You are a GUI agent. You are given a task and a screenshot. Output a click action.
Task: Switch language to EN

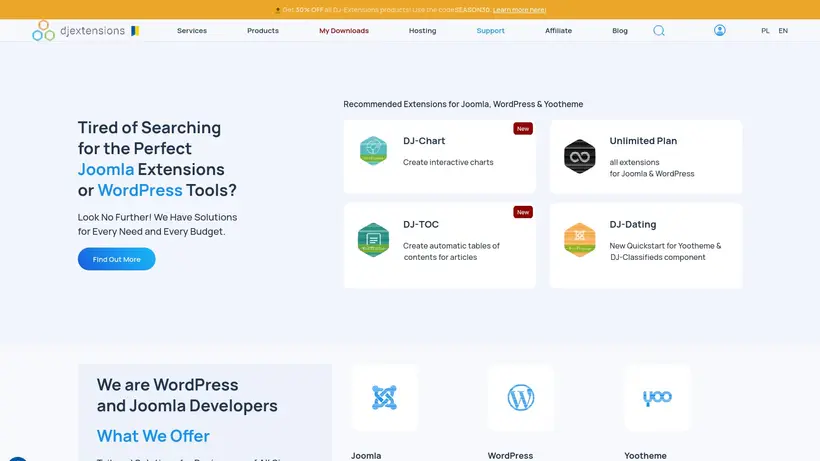[x=783, y=31]
